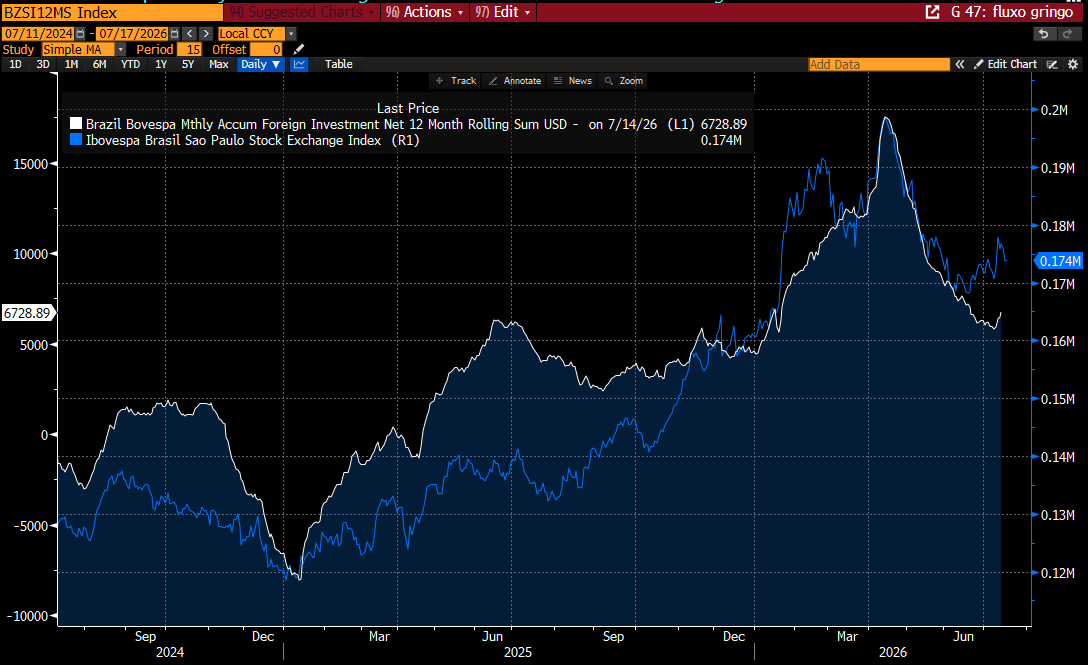1088x665 pixels.
Task: Select the YTD time range
Action: (x=130, y=64)
